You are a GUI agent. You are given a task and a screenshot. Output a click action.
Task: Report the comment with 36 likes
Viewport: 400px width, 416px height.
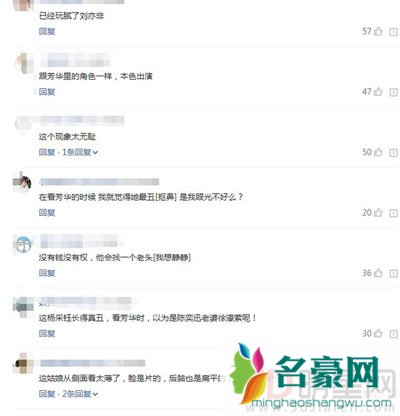point(394,273)
